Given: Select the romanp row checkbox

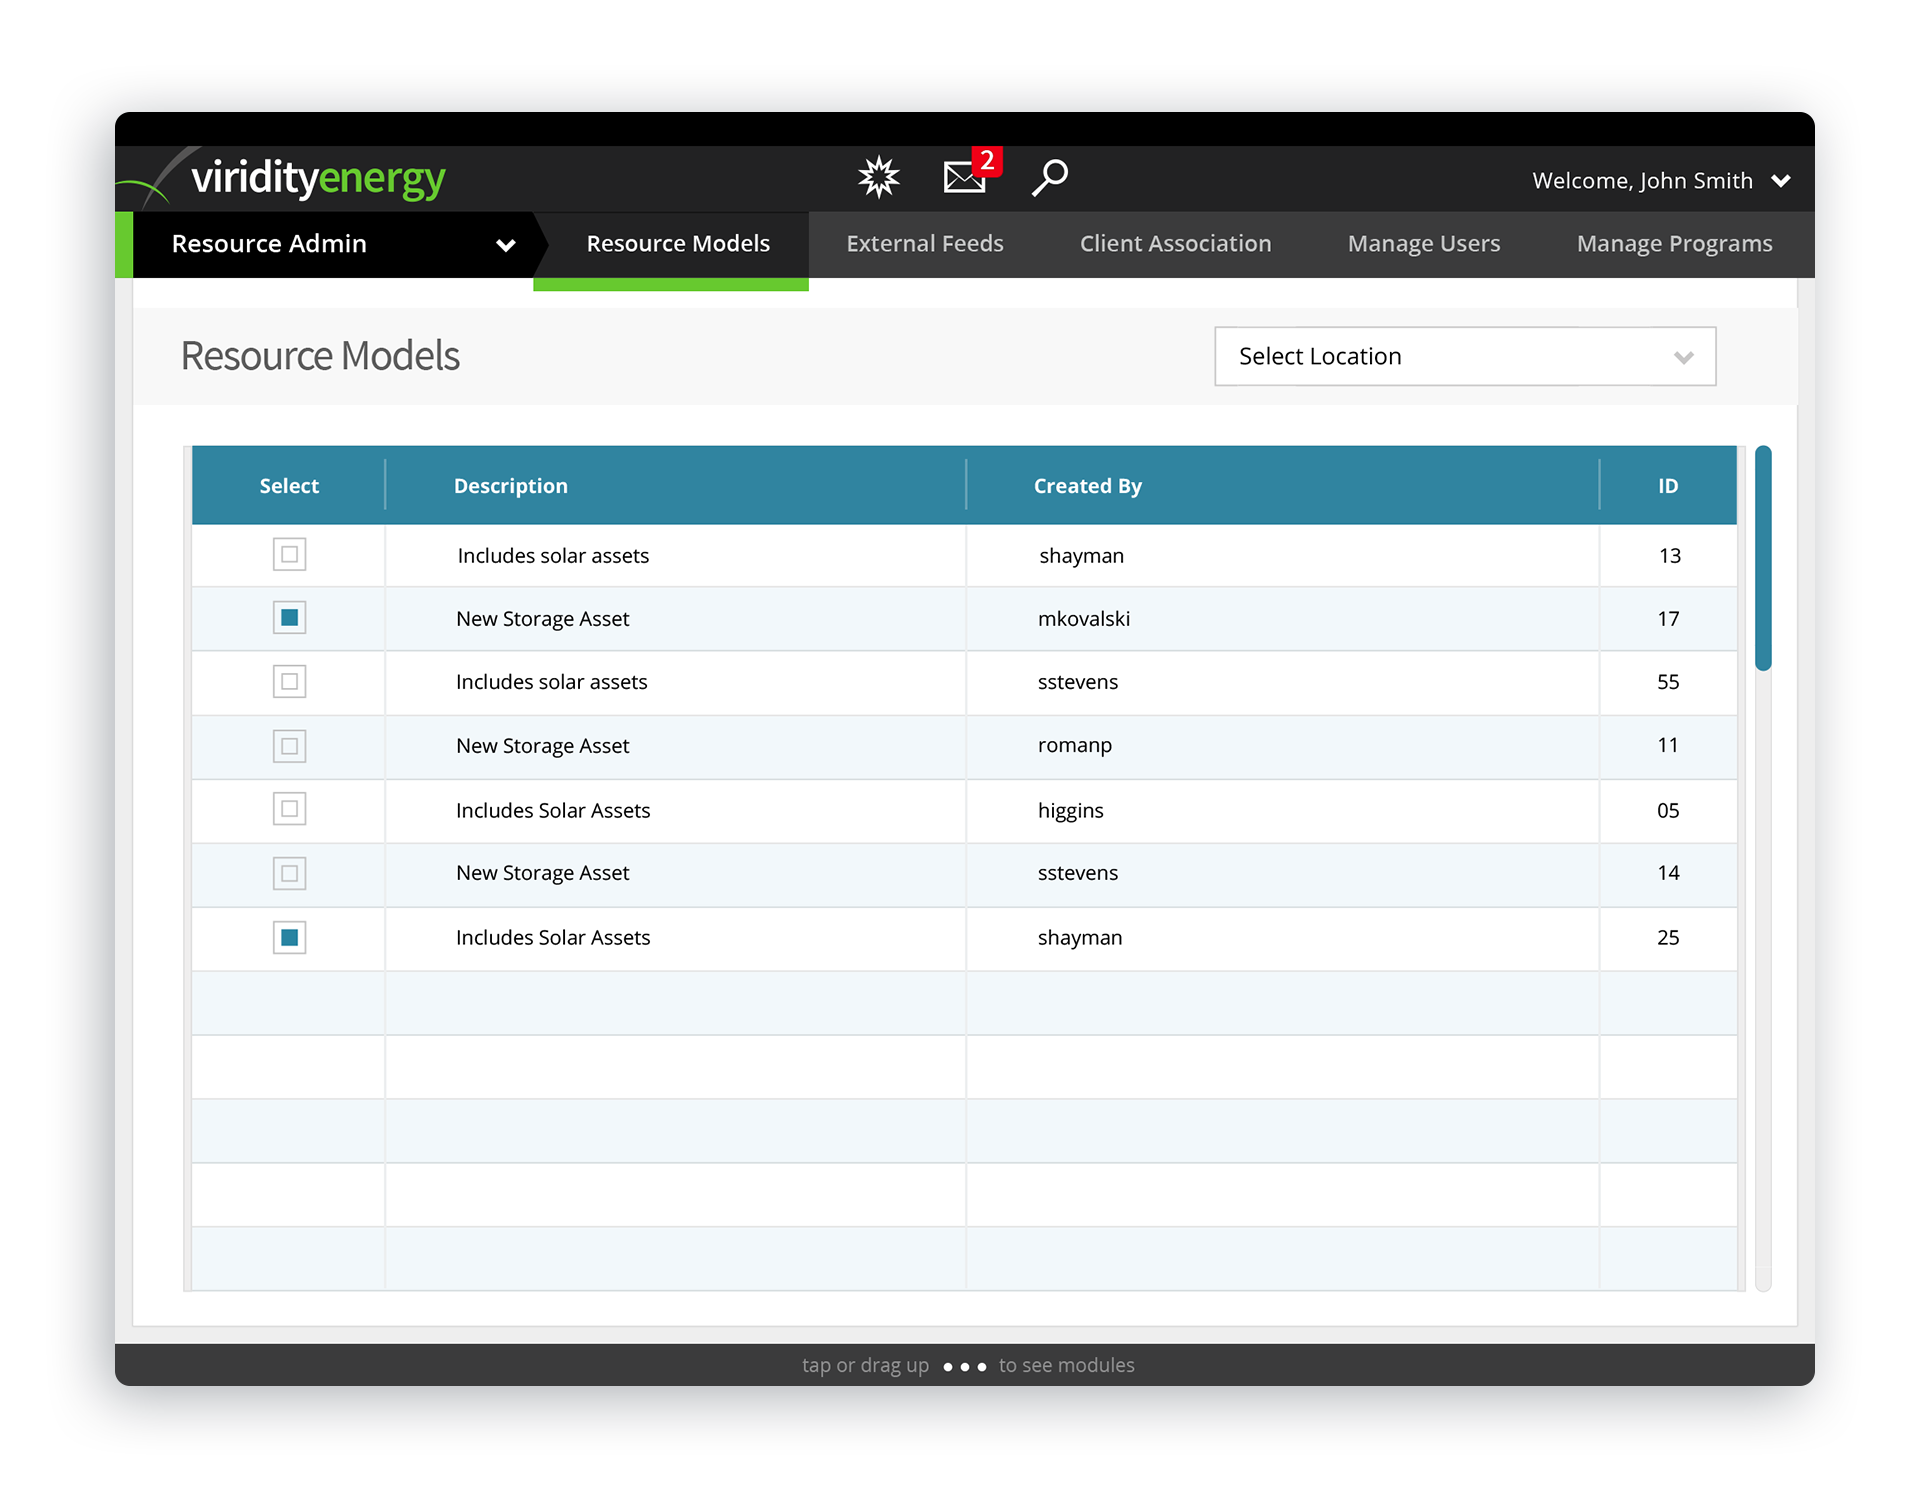Looking at the screenshot, I should [289, 746].
